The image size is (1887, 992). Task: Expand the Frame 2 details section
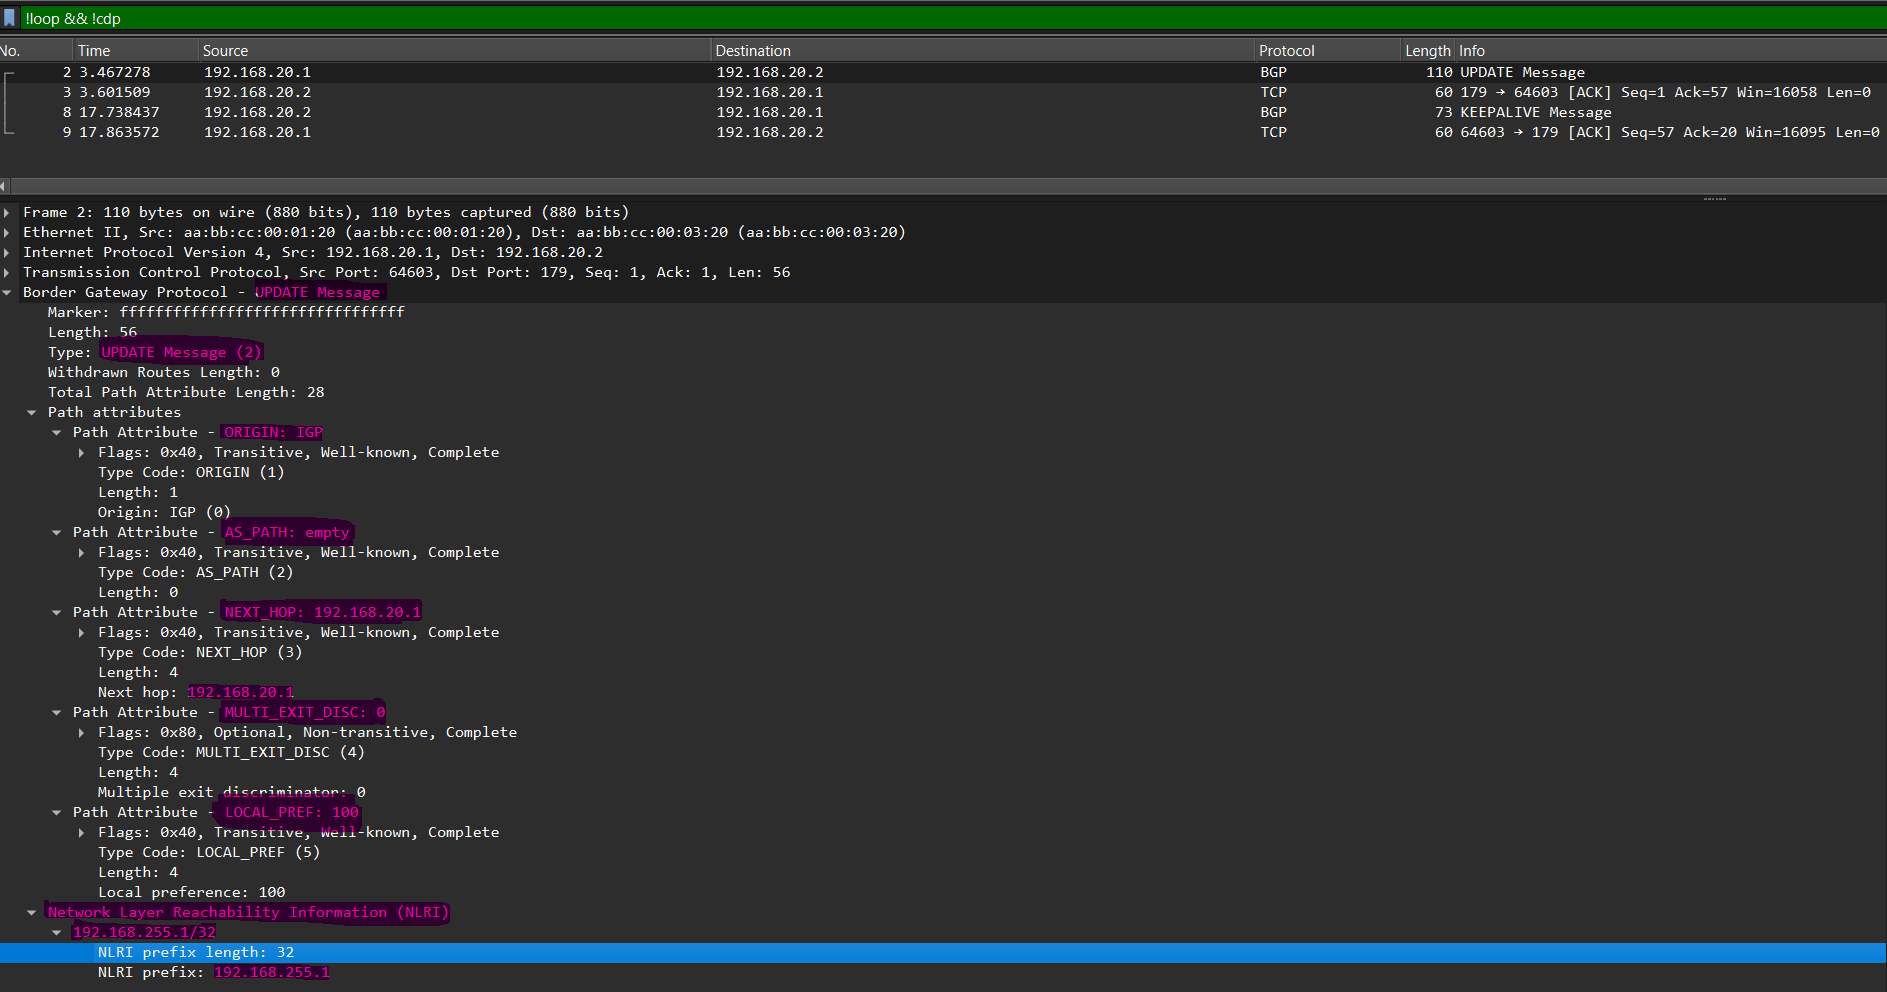8,212
